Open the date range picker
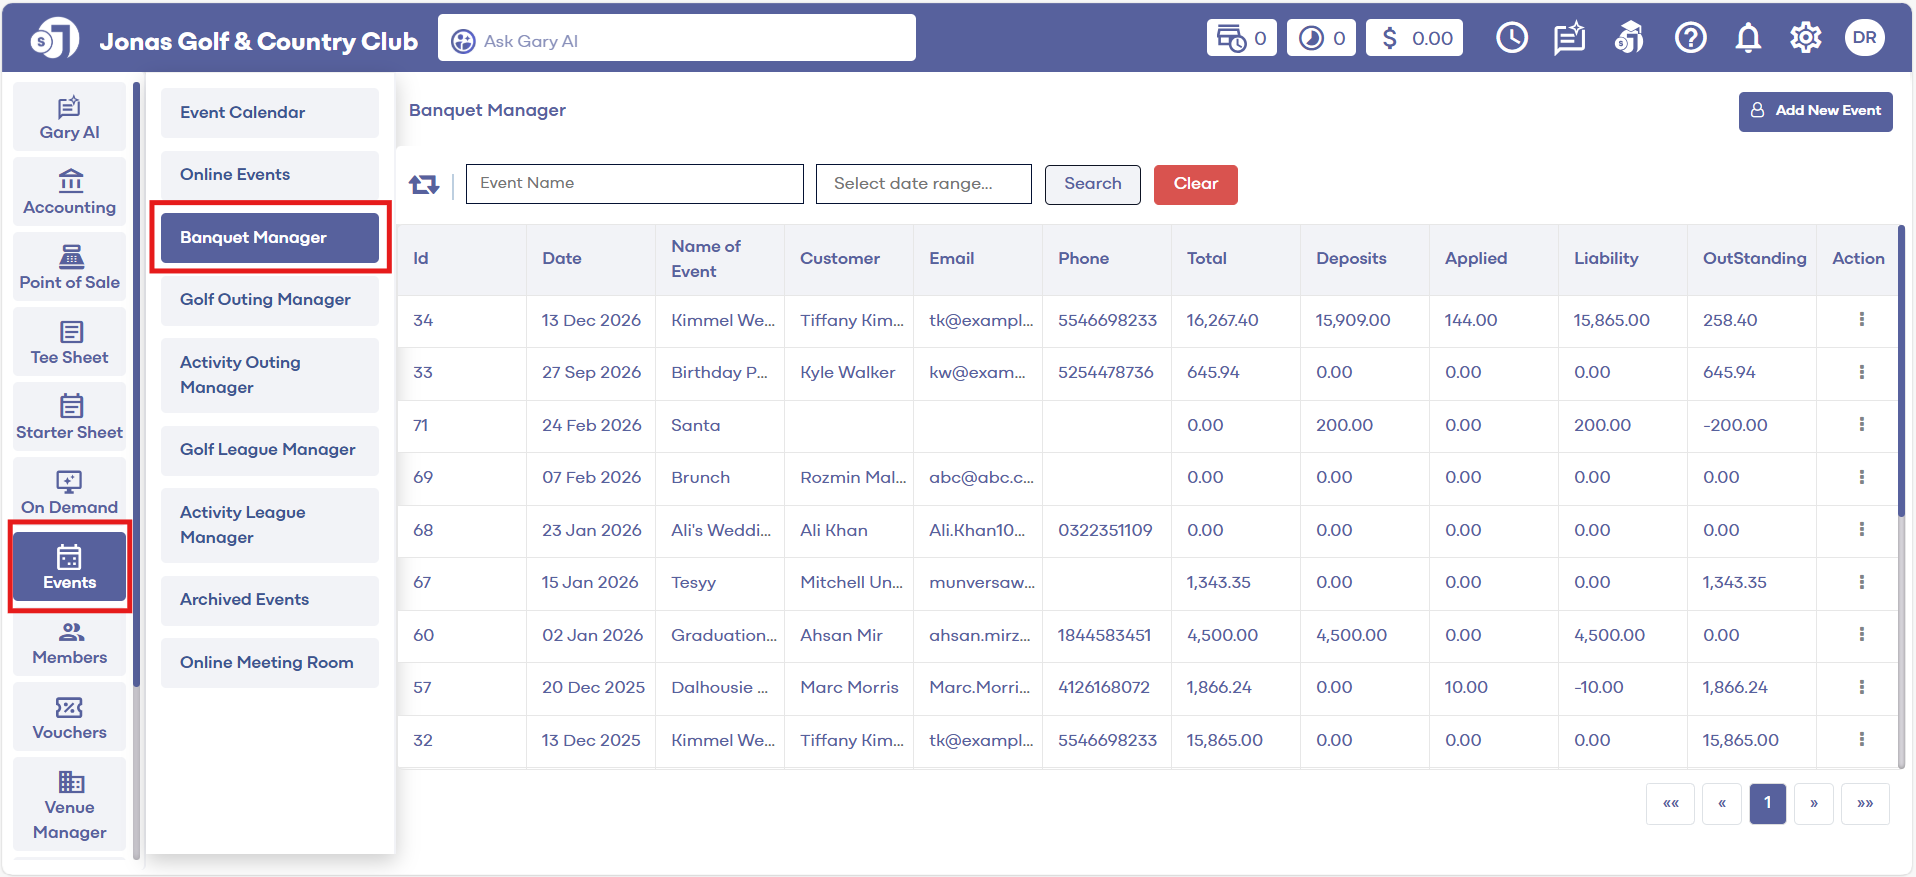This screenshot has height=877, width=1916. click(x=923, y=184)
